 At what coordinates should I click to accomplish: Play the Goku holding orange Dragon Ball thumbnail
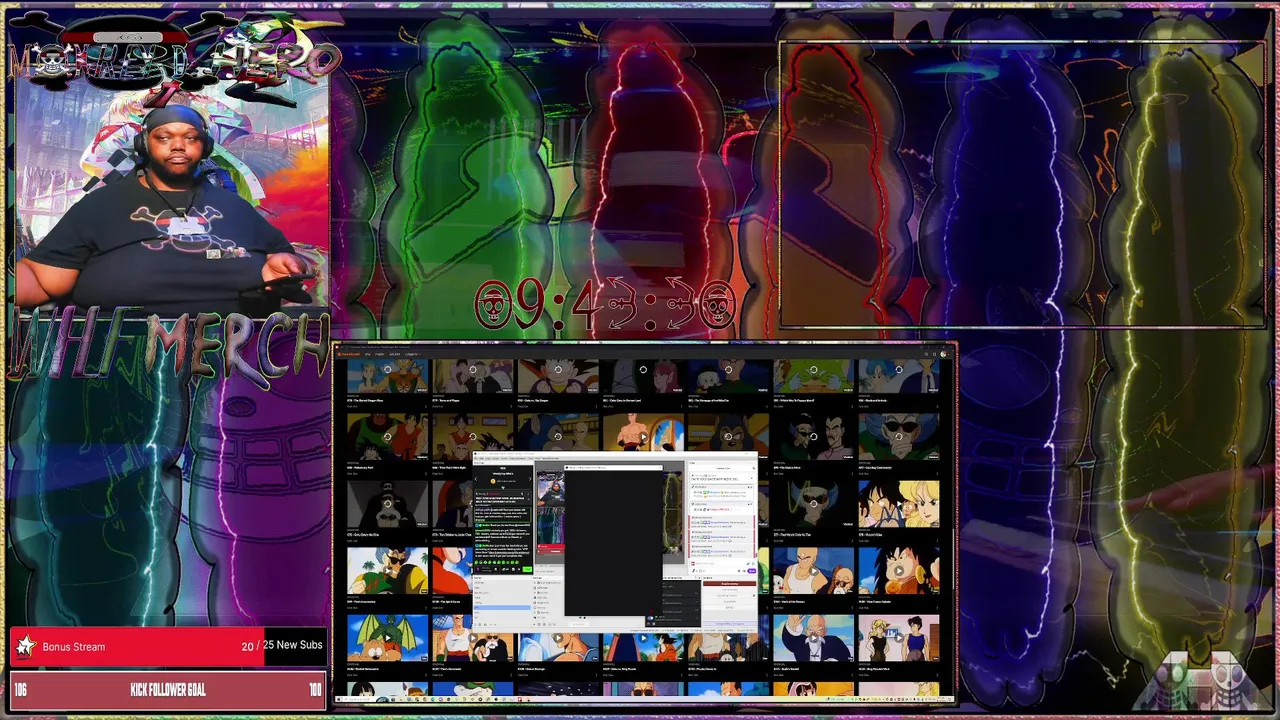click(898, 571)
